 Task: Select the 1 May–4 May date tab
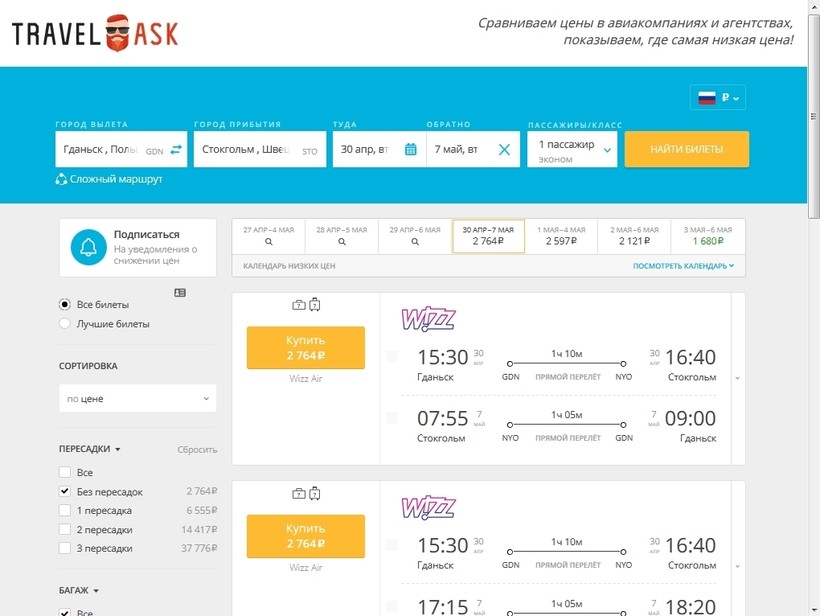point(560,236)
